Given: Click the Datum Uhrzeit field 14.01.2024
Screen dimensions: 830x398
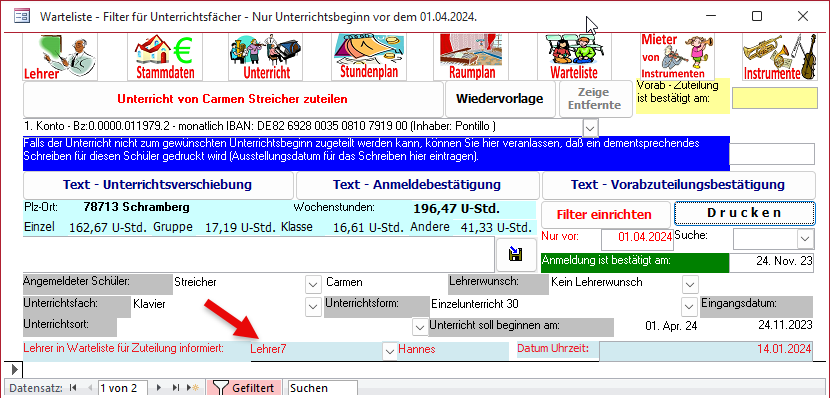Looking at the screenshot, I should coord(706,350).
